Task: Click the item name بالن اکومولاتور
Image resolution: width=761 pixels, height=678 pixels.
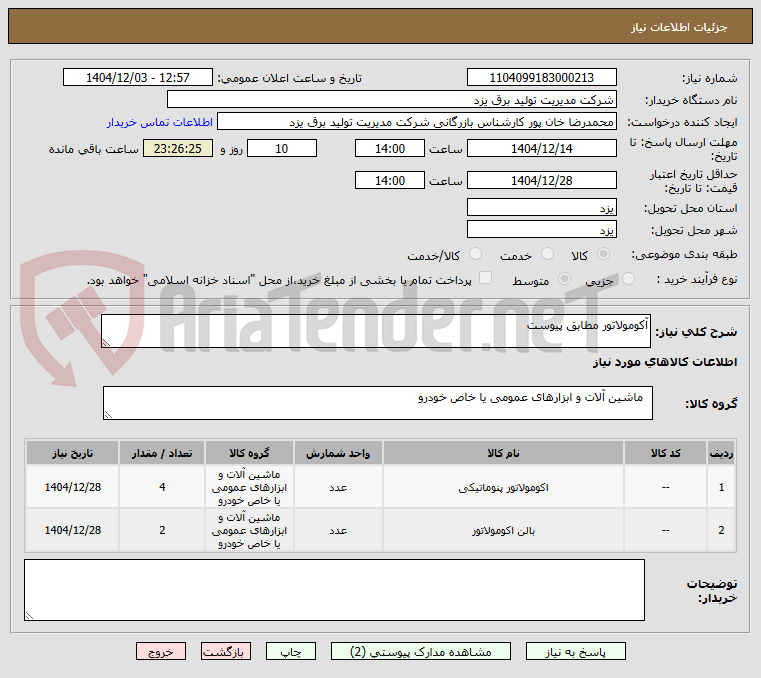Action: pos(503,531)
